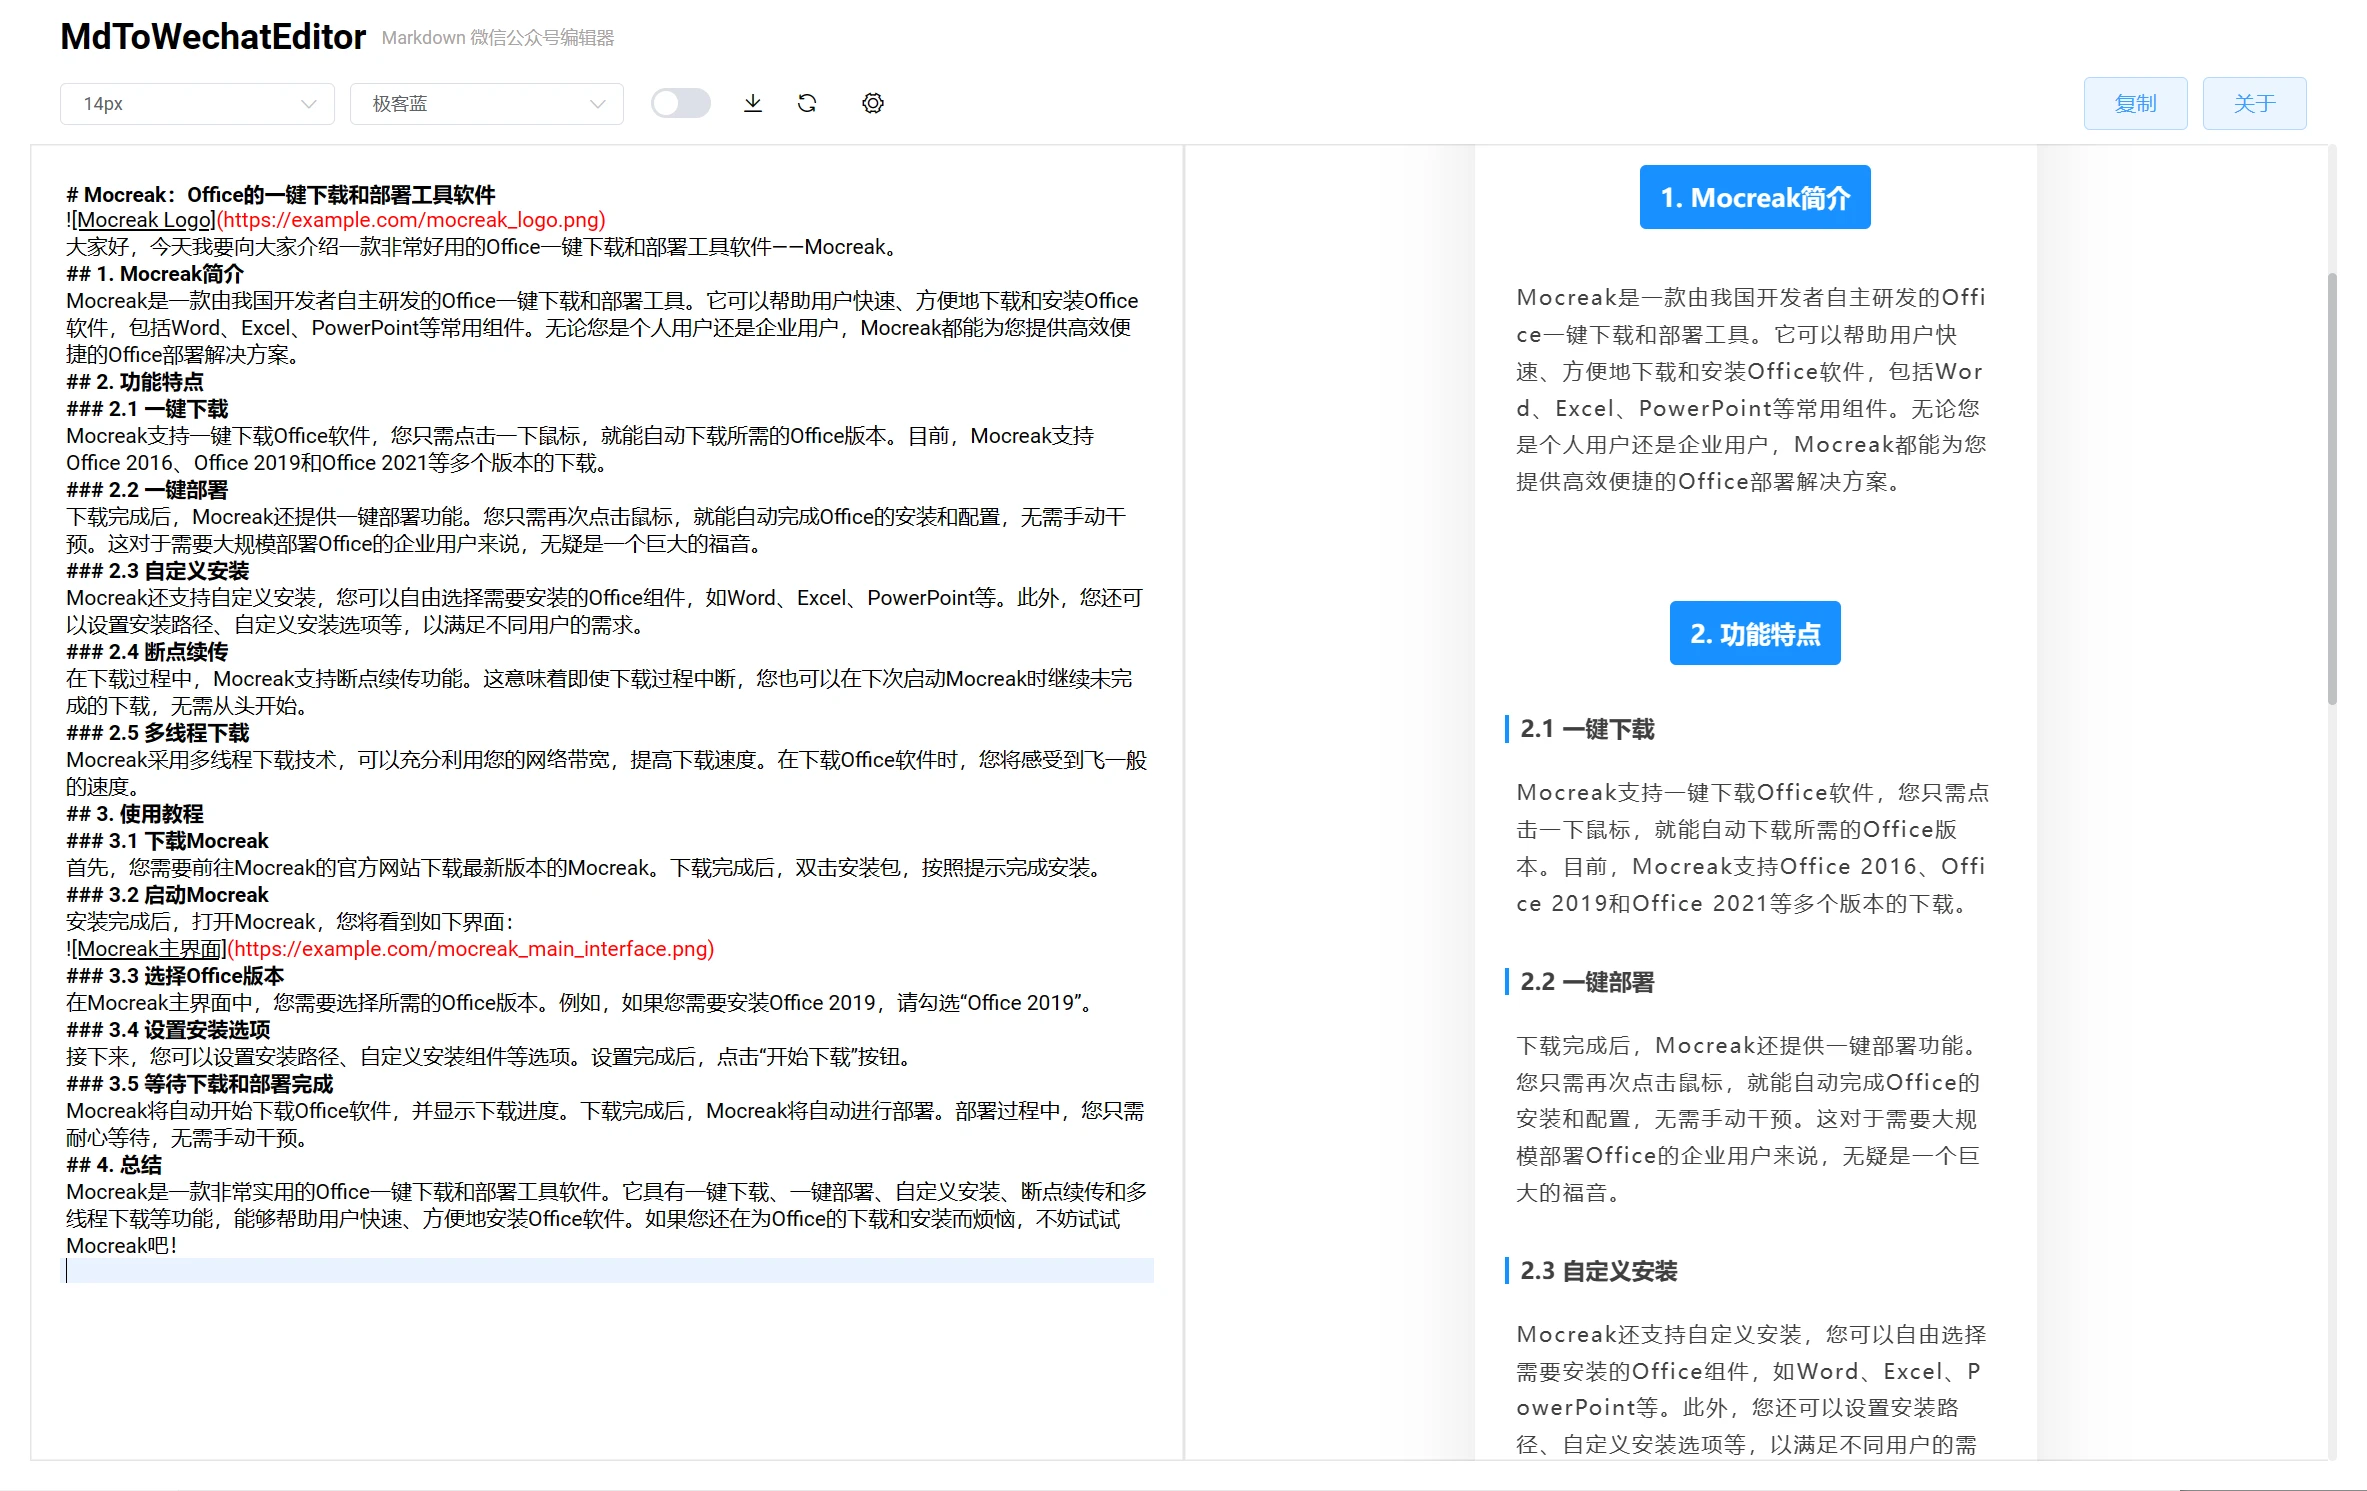This screenshot has height=1491, width=2367.
Task: Click the 复制 button
Action: (2135, 103)
